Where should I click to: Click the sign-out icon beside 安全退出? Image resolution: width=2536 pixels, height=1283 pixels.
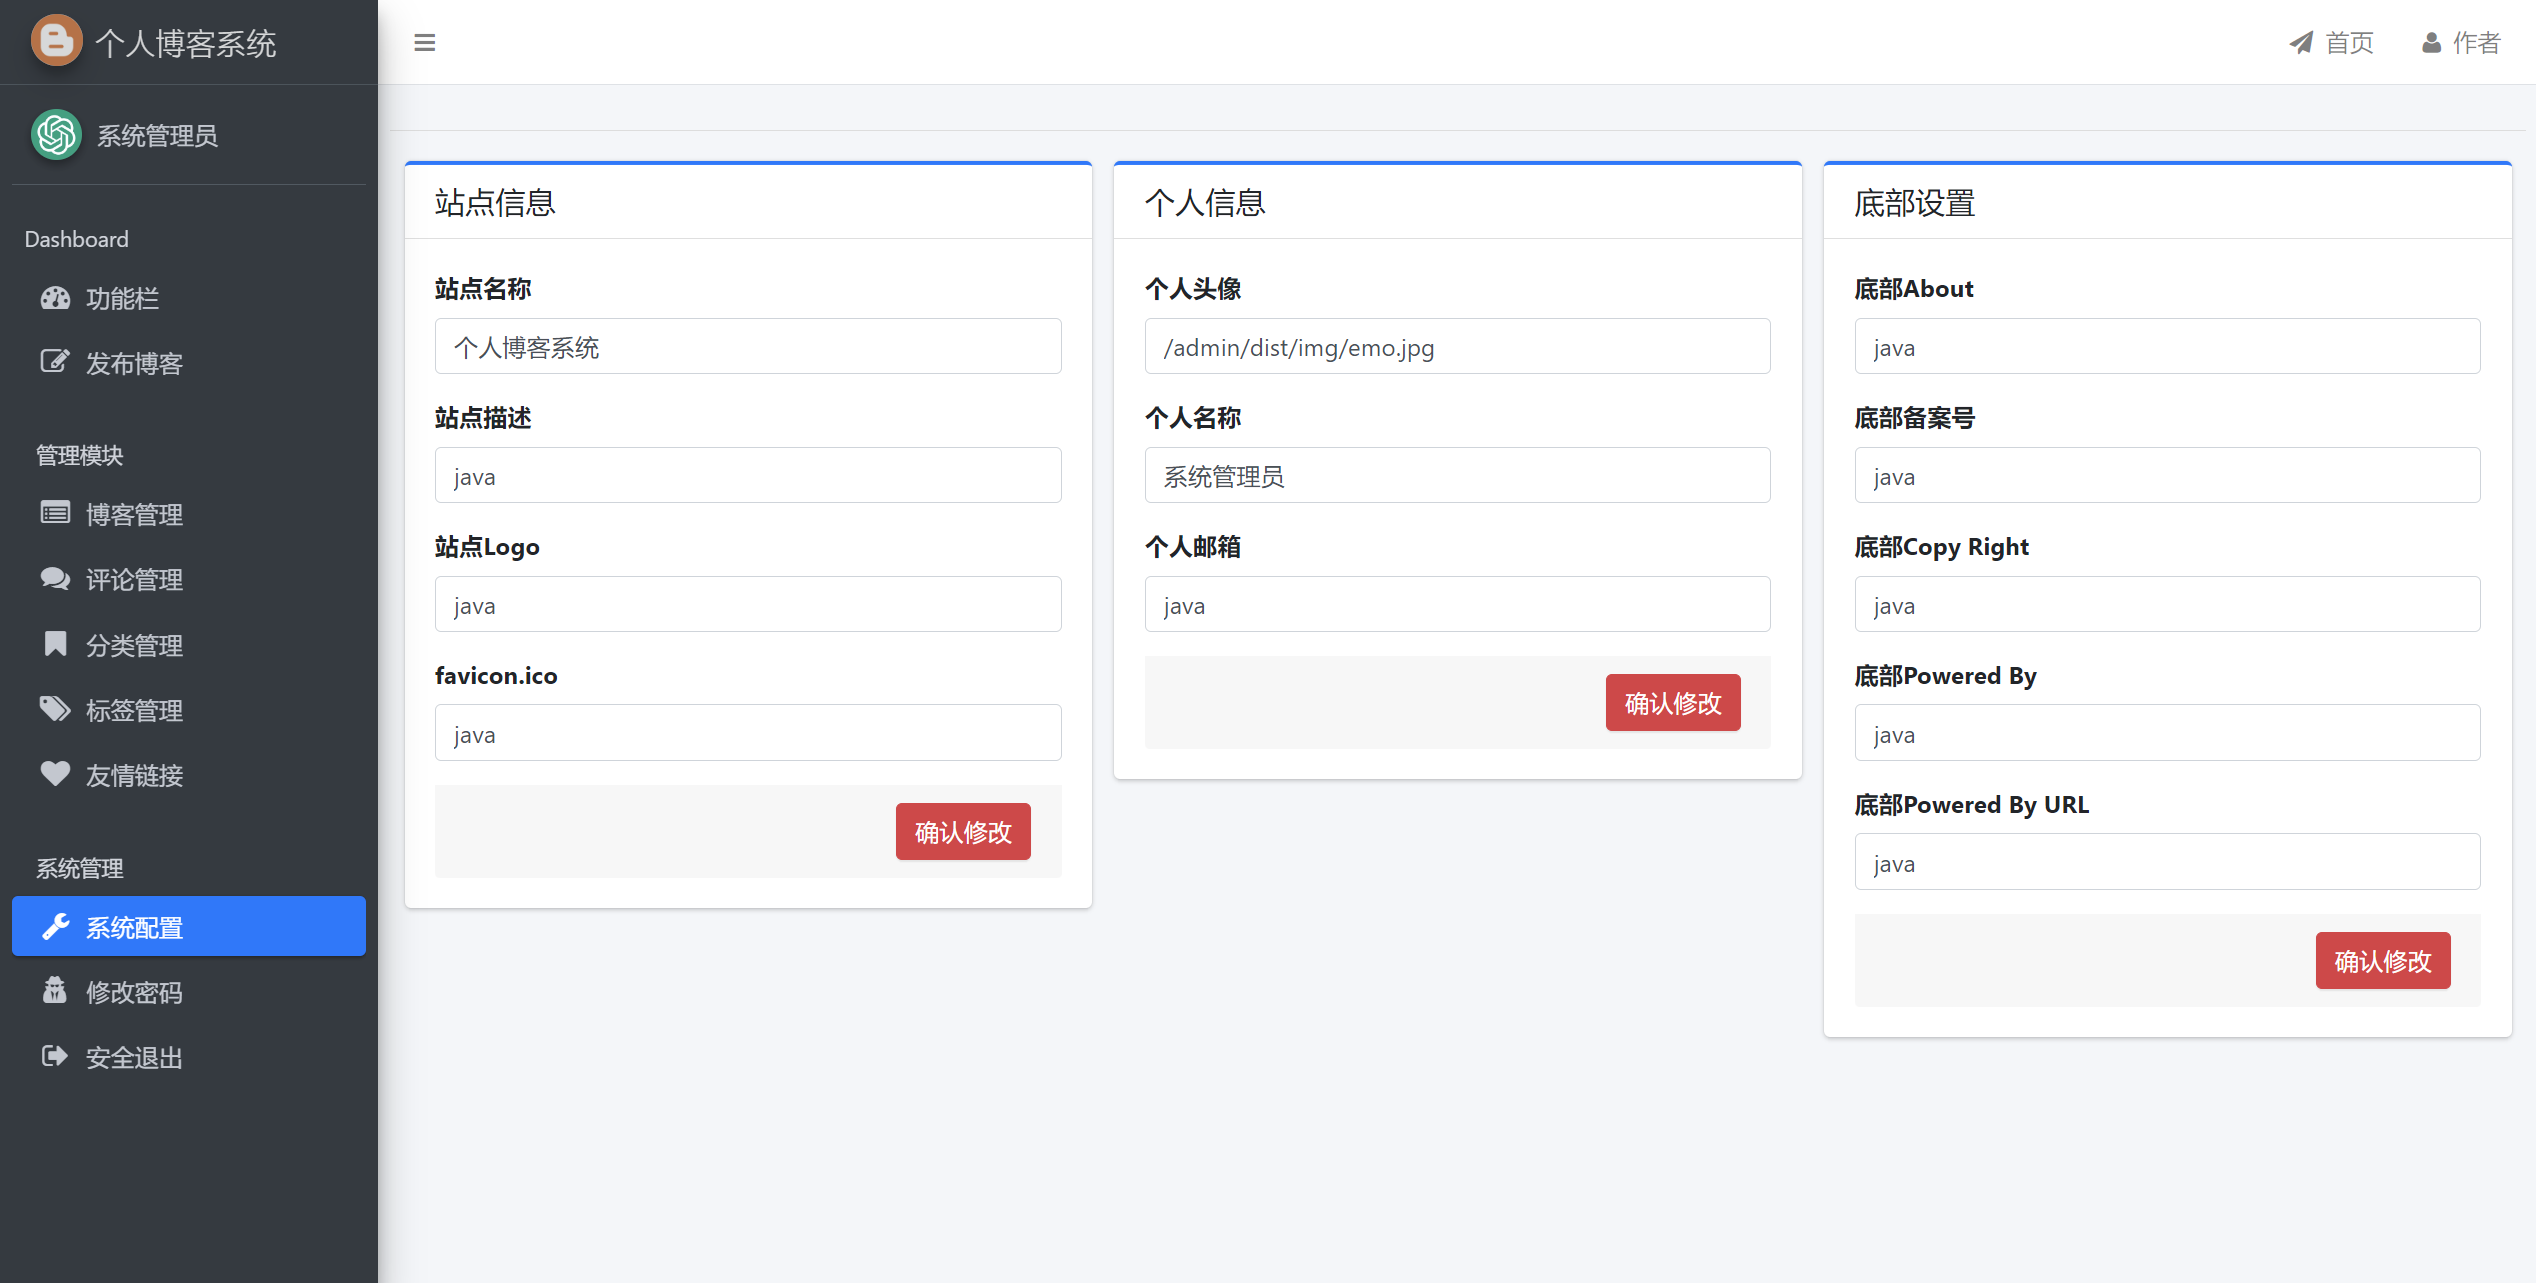click(55, 1056)
